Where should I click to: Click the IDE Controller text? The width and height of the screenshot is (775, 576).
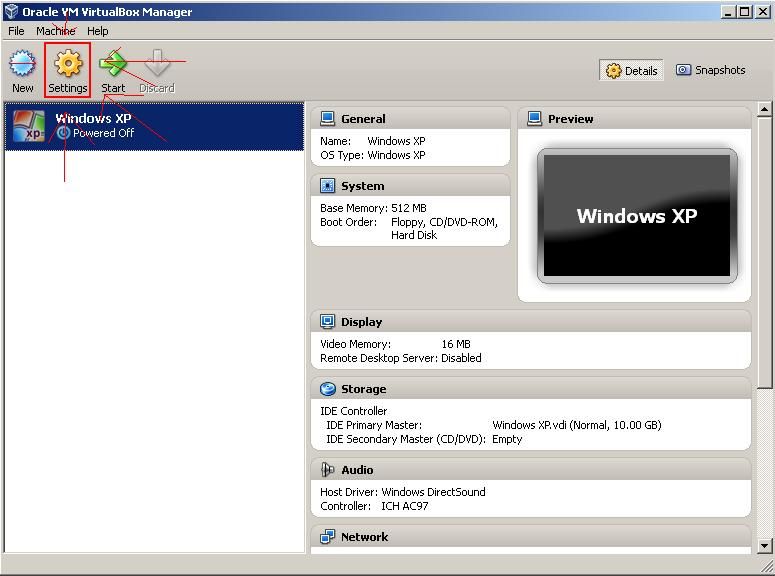click(353, 411)
